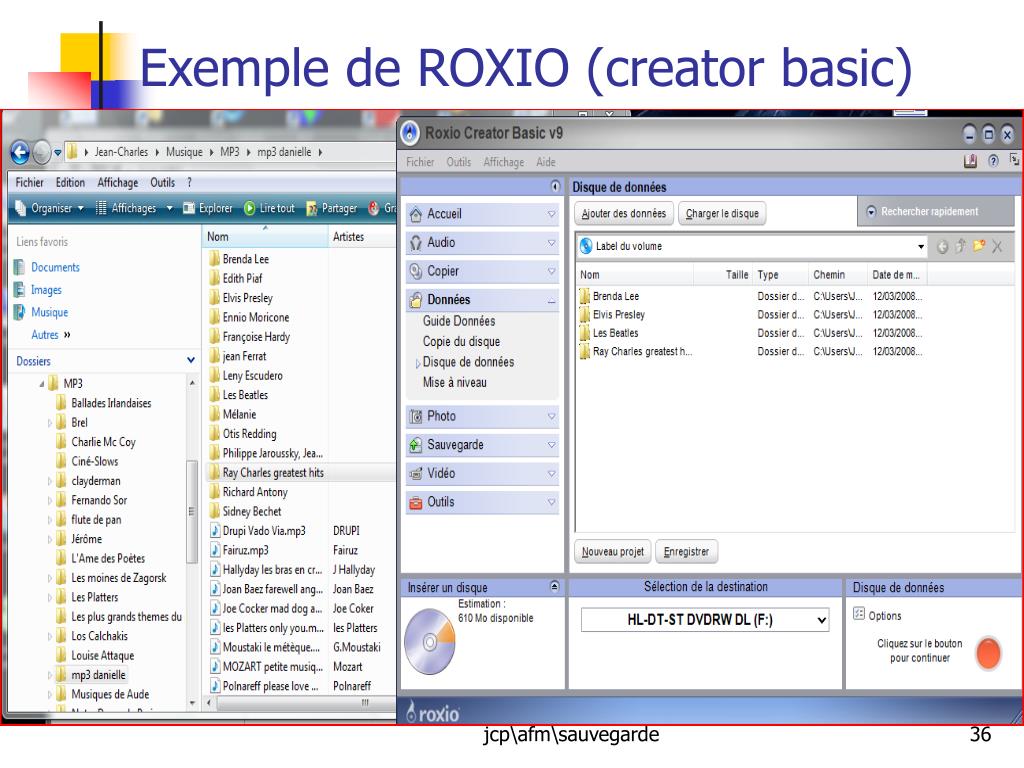Click the Explorer Back arrow button
Image resolution: width=1024 pixels, height=768 pixels.
tap(20, 152)
